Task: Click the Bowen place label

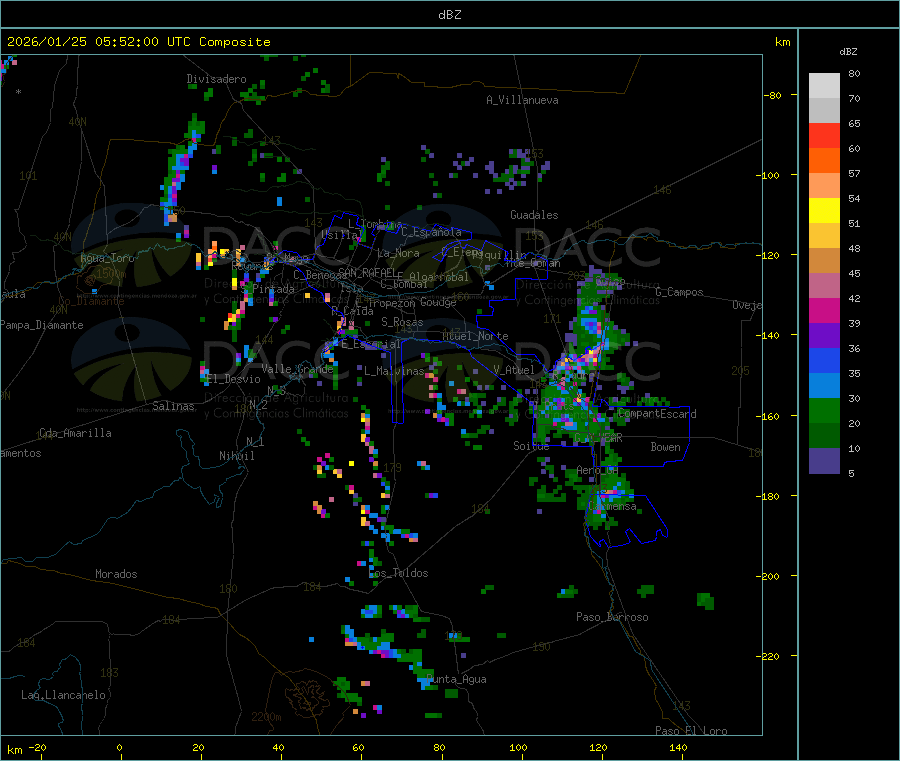Action: (x=665, y=447)
